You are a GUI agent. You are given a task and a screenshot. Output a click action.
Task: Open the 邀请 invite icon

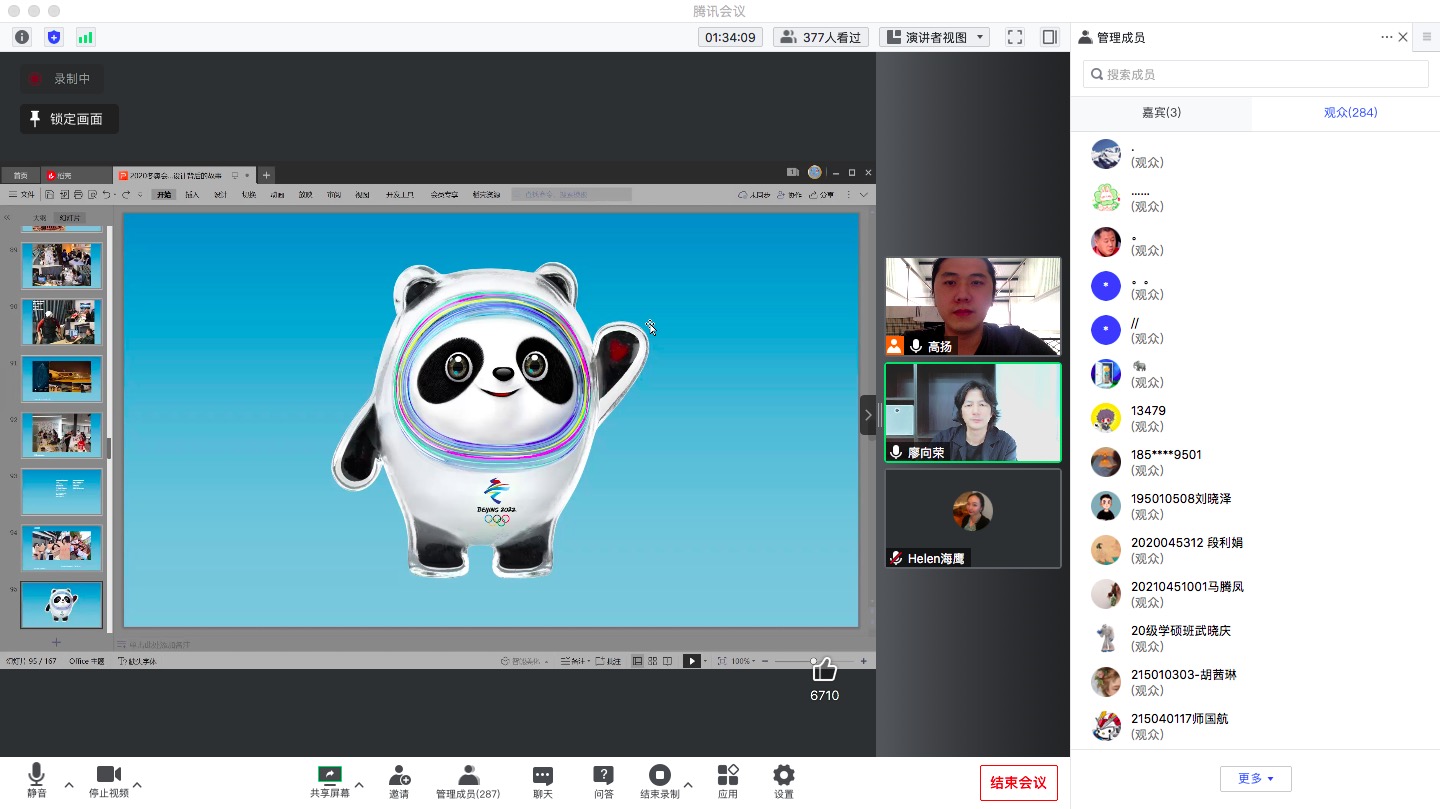click(x=399, y=781)
